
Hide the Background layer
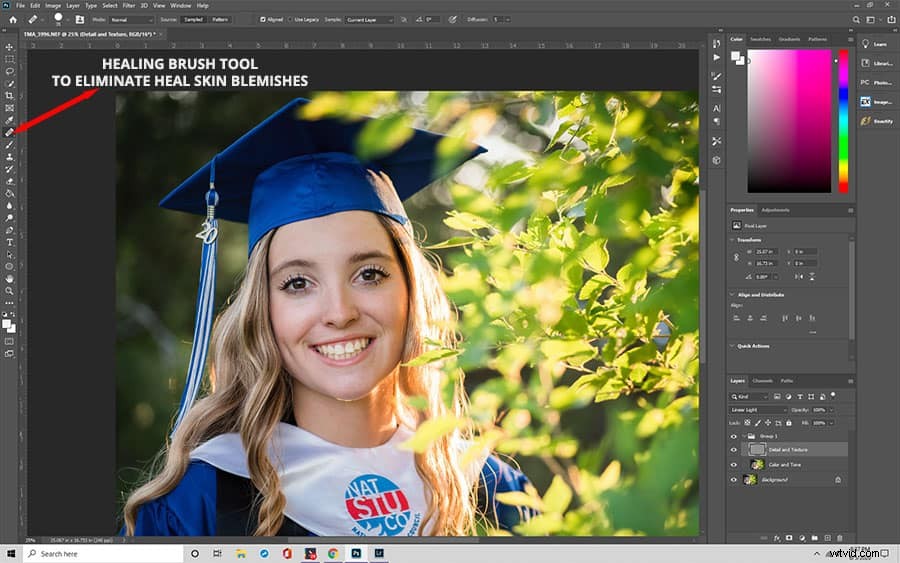(733, 480)
